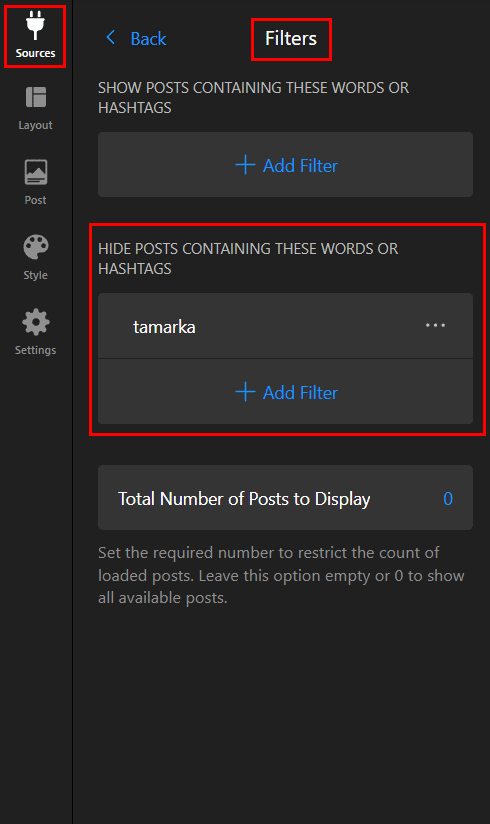Switch to the Style tab label
The width and height of the screenshot is (490, 824).
35,275
